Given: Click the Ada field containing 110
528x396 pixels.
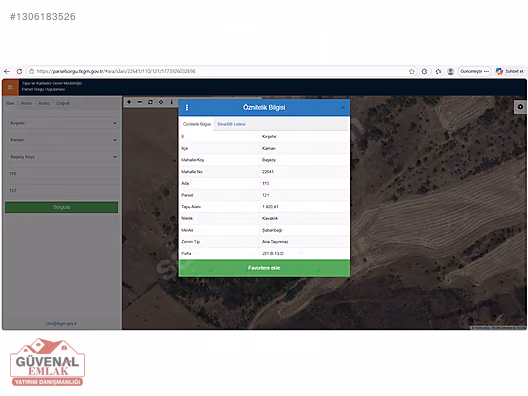Looking at the screenshot, I should tap(63, 174).
